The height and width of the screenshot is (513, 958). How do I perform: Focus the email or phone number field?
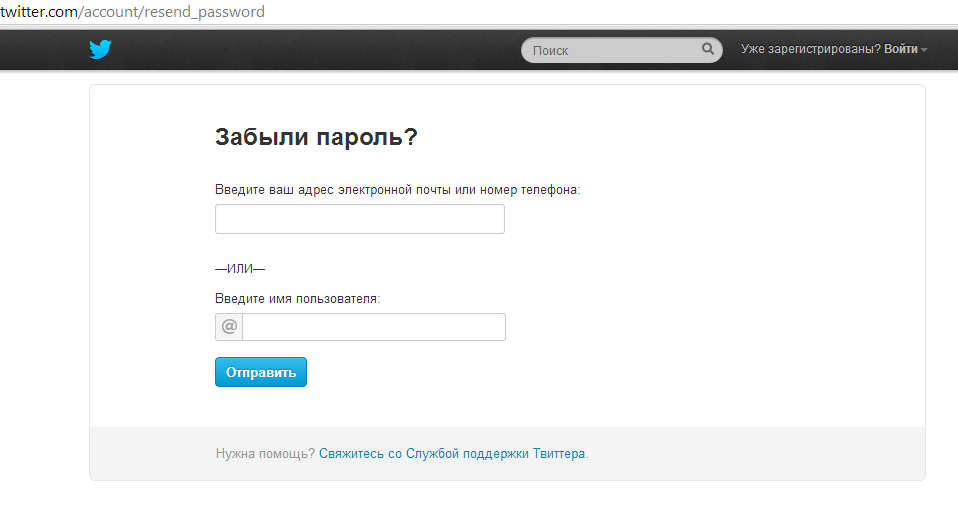359,219
